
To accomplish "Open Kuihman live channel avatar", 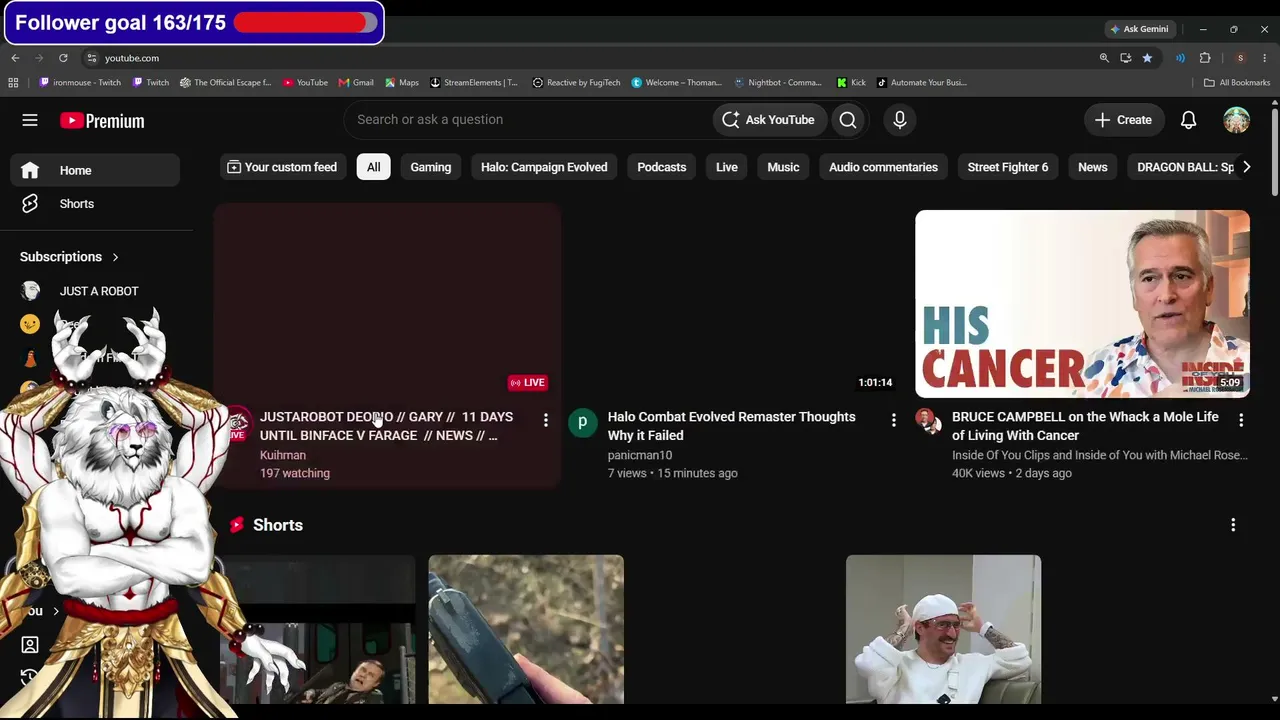I will point(237,423).
